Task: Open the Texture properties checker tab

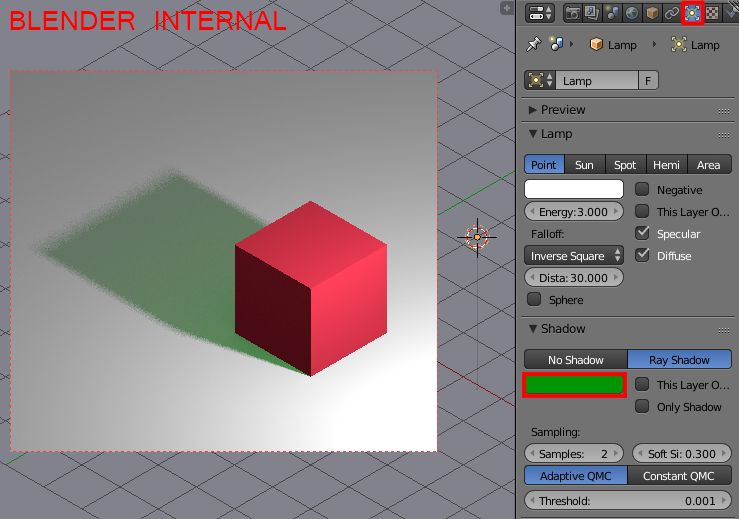Action: point(712,13)
